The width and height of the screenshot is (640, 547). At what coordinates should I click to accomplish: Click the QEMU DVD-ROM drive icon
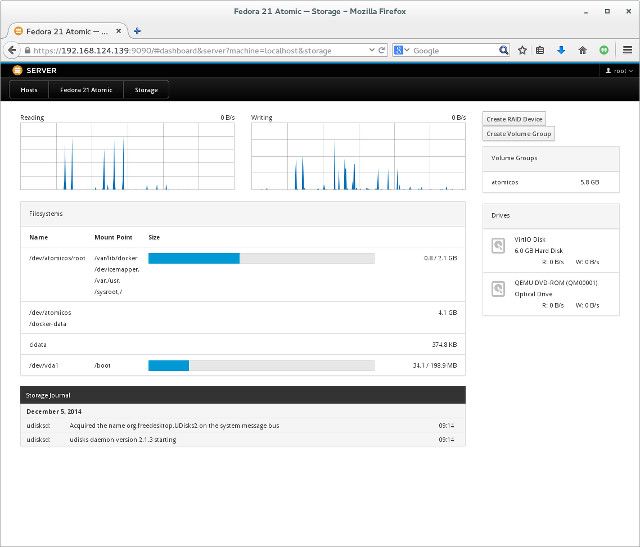click(498, 289)
